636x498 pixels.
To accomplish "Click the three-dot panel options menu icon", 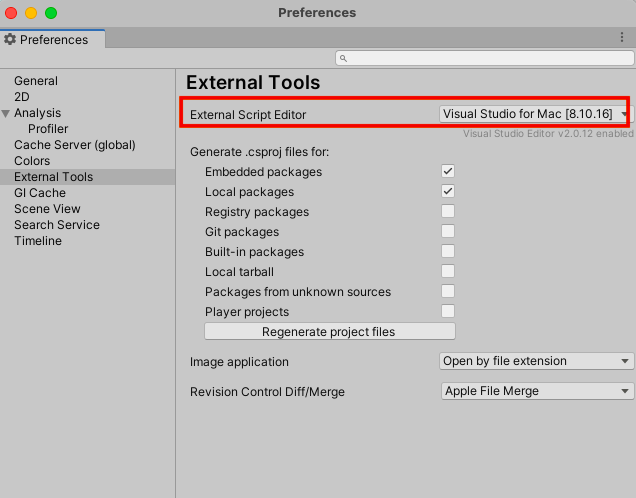I will coord(622,38).
